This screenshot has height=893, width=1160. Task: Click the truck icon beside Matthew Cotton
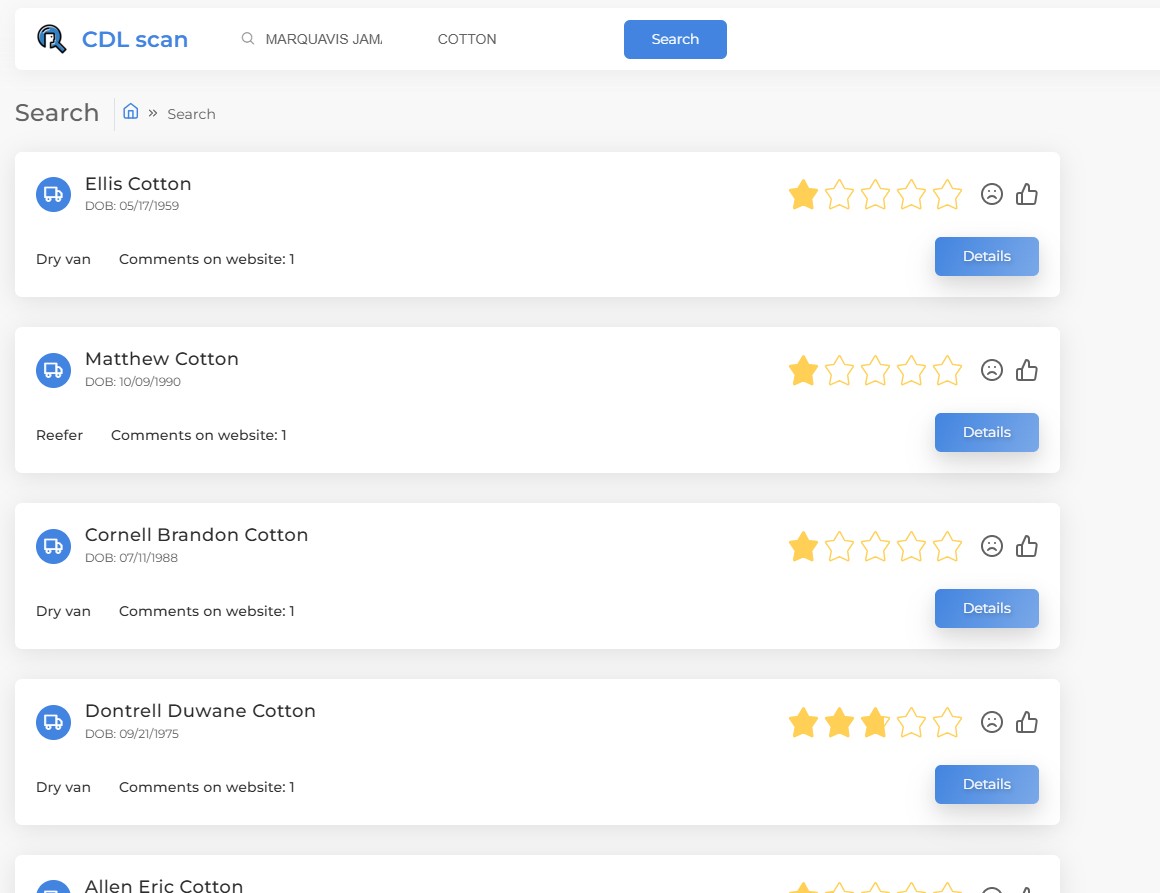(53, 370)
